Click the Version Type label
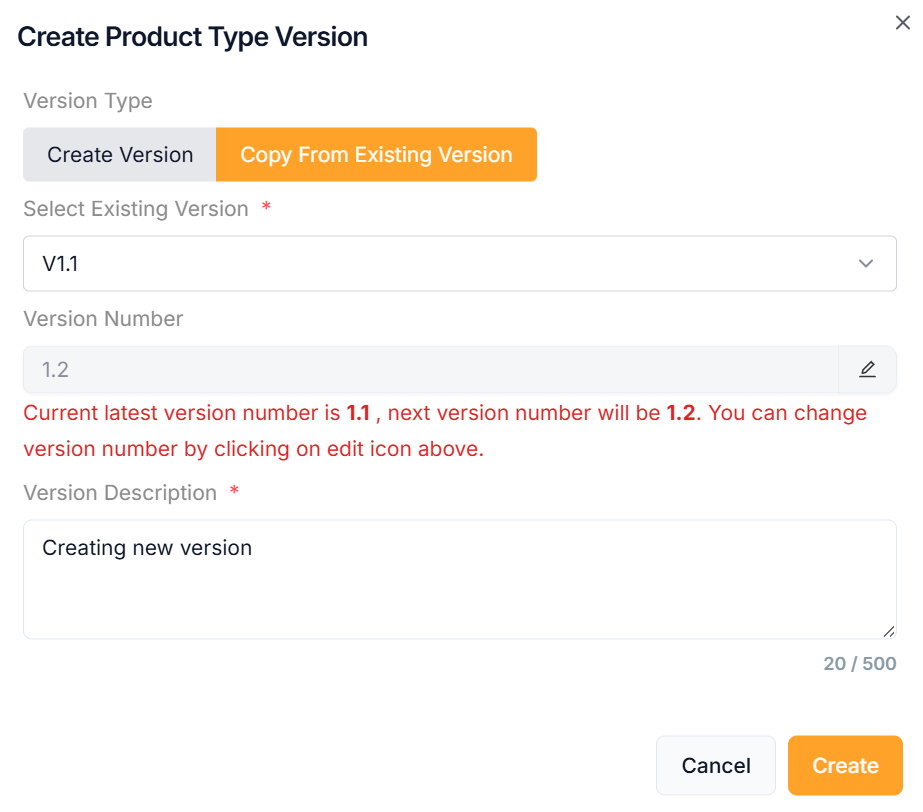Viewport: 923px width, 812px height. pos(88,101)
